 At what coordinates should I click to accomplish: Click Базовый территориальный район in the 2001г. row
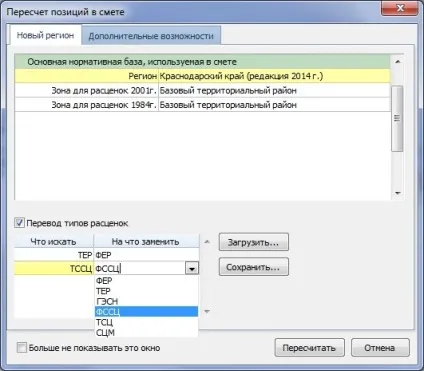pos(274,90)
